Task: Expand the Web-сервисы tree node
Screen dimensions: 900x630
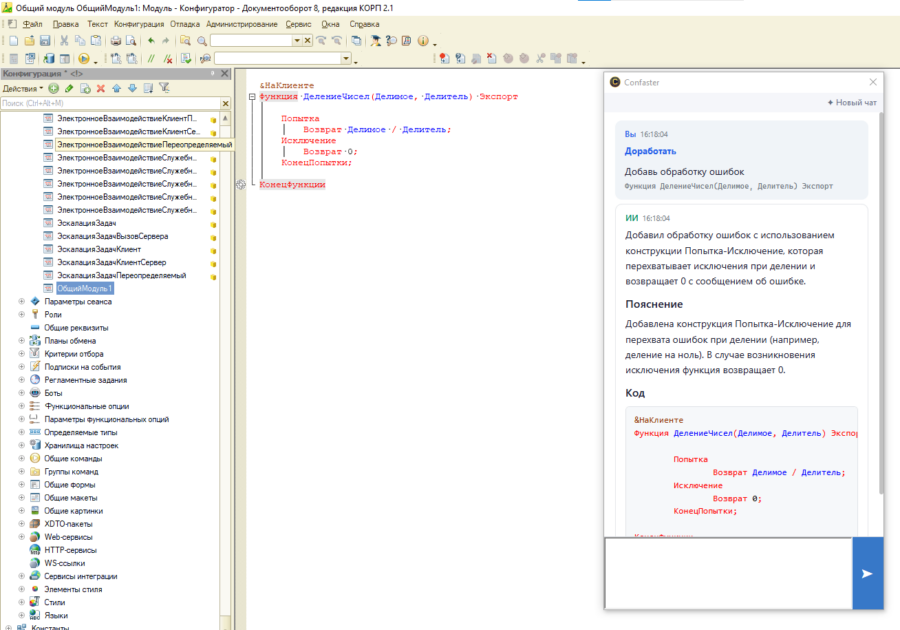Action: pos(21,537)
